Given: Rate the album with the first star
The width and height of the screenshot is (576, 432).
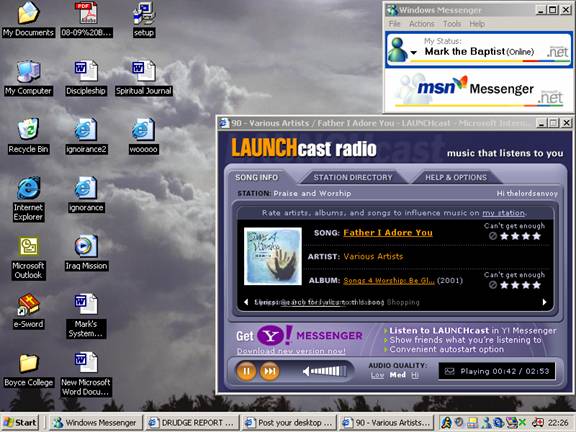Looking at the screenshot, I should 504,285.
